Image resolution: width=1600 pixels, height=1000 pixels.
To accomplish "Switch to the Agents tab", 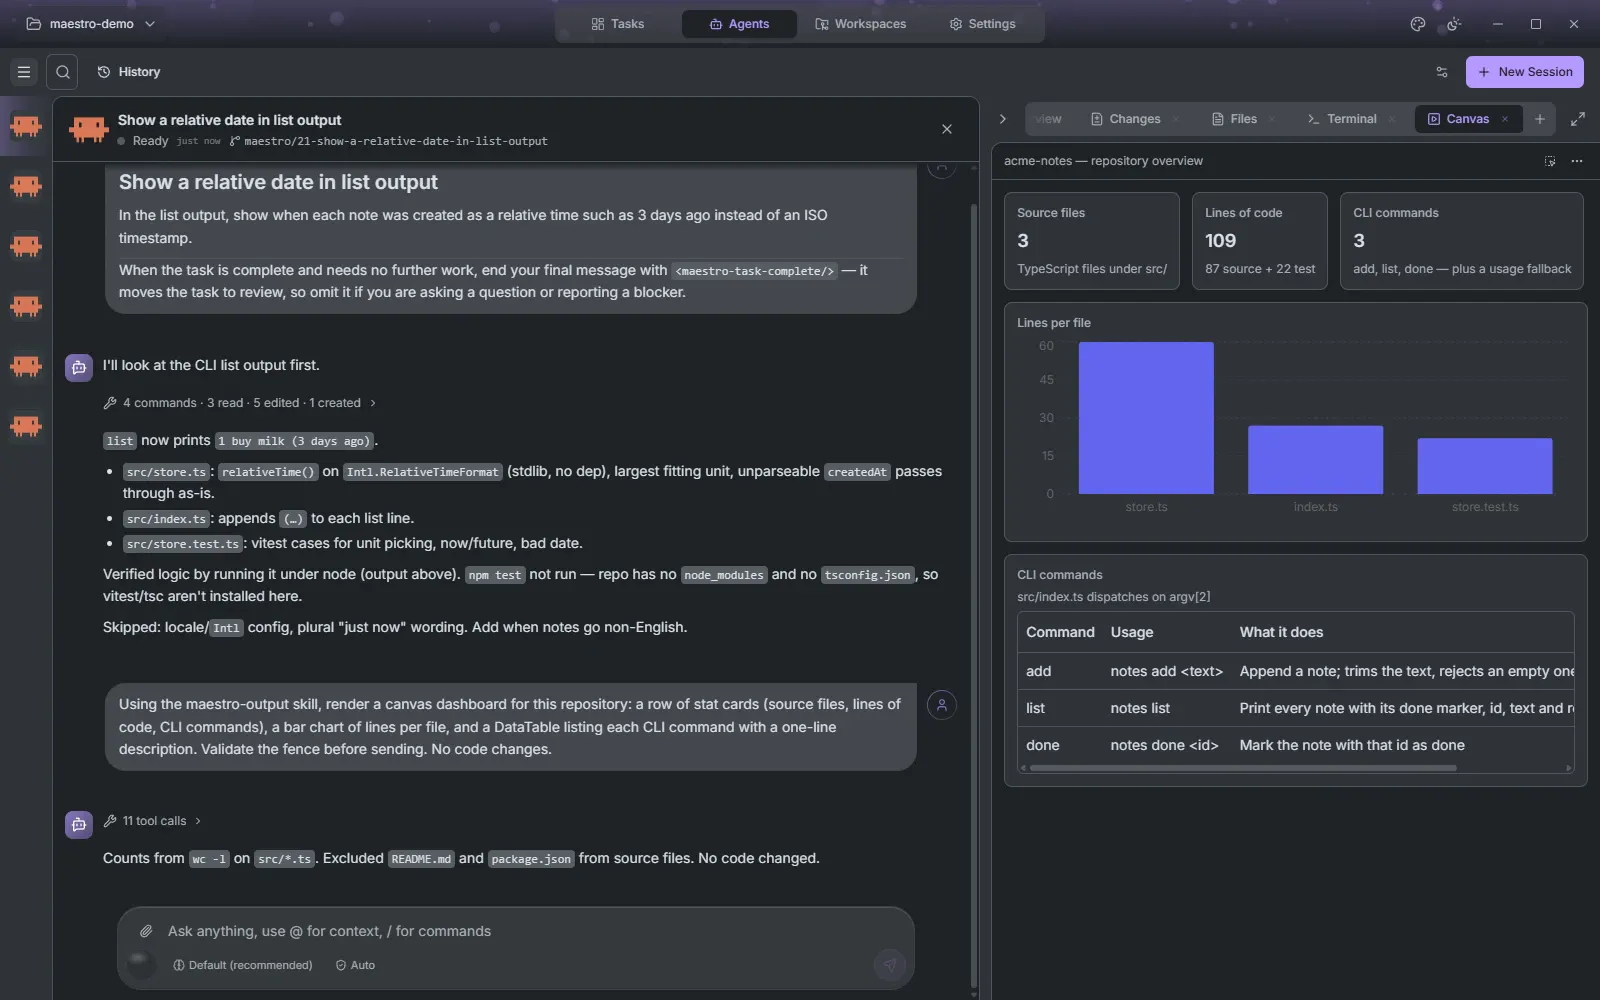I will click(x=739, y=24).
